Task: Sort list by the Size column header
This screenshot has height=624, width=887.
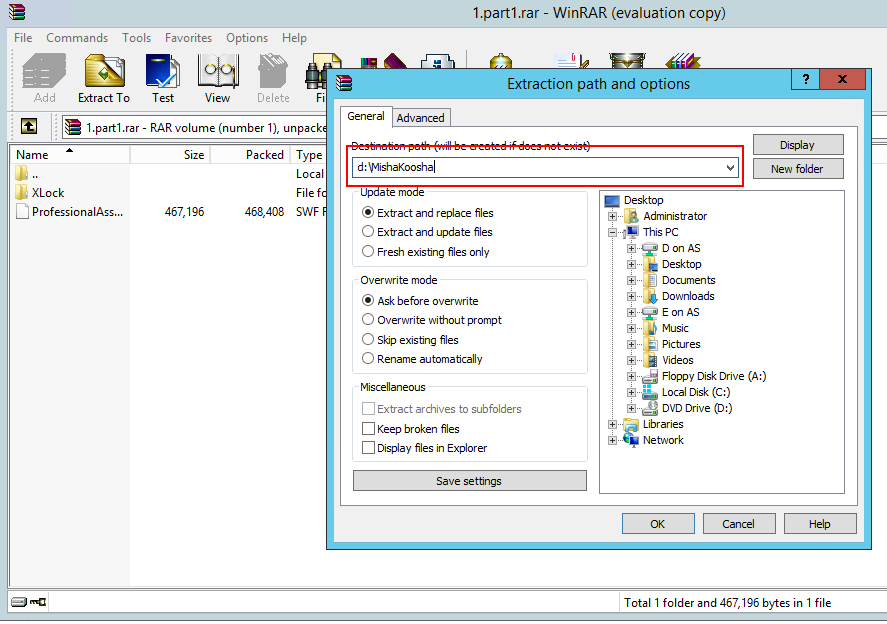Action: [x=170, y=154]
